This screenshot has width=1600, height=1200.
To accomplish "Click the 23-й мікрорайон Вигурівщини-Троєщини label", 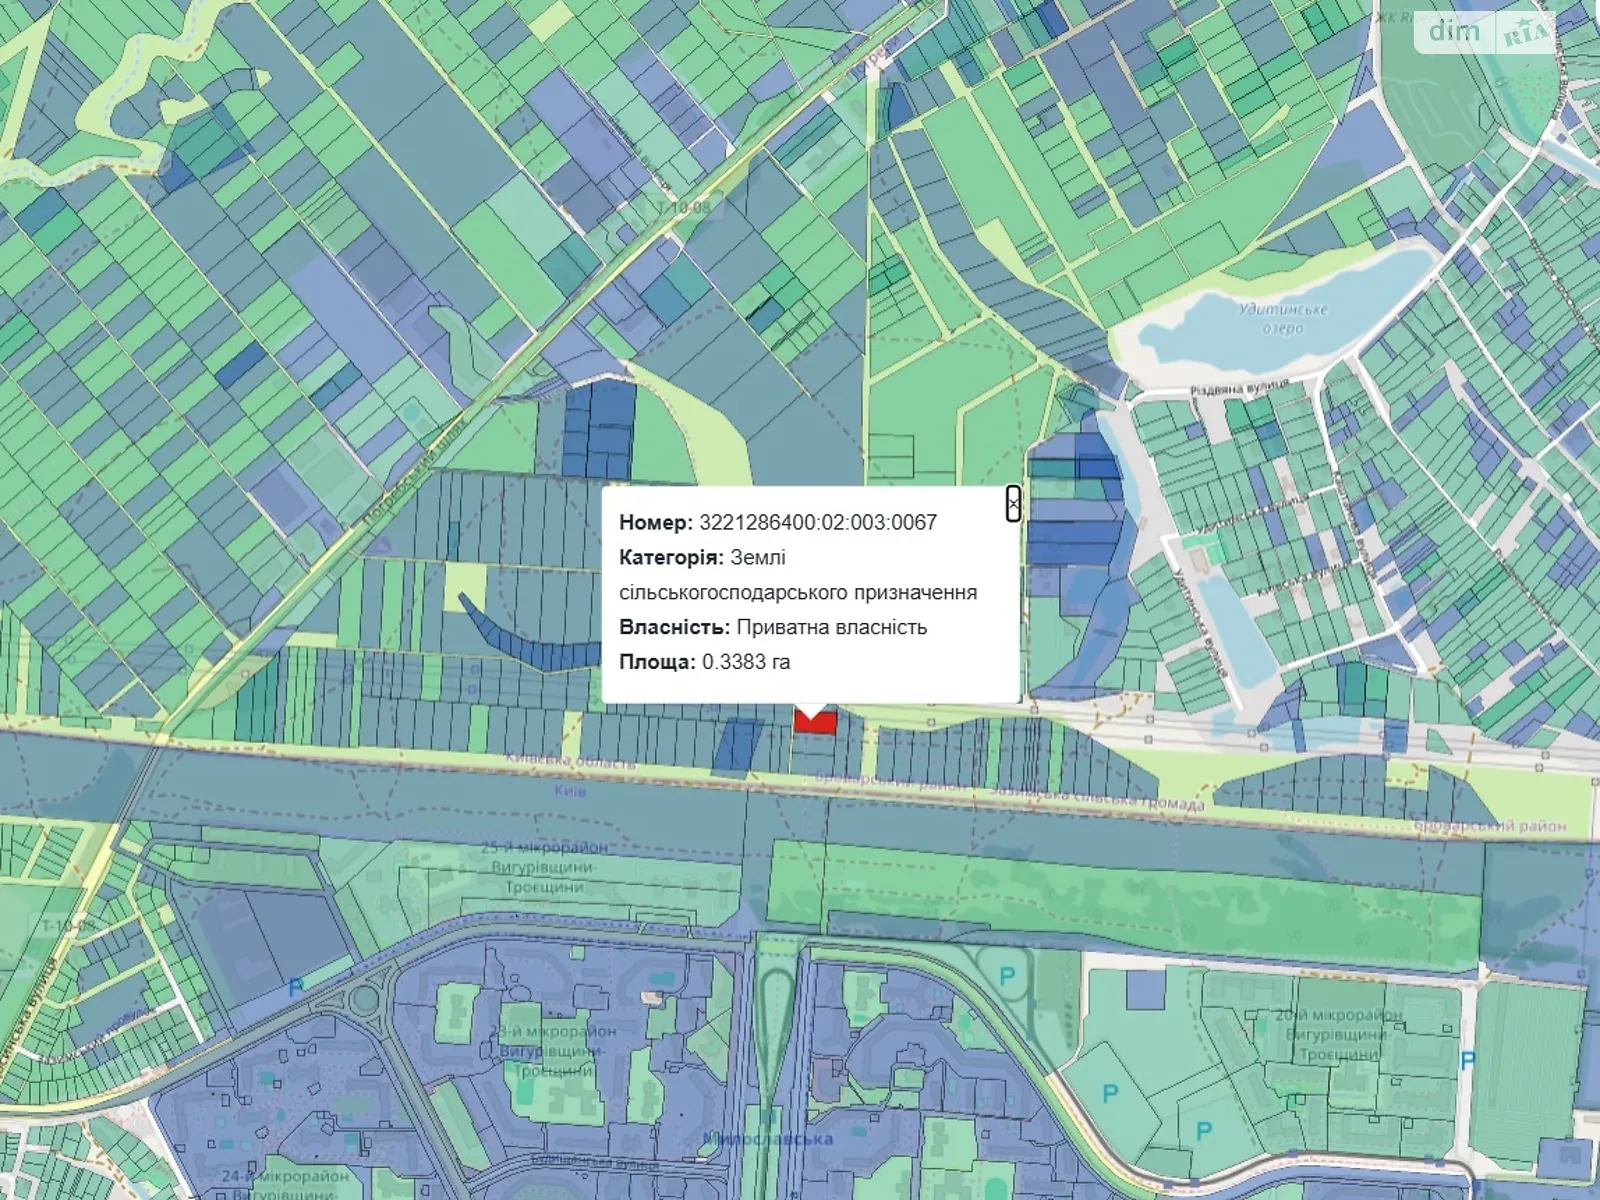I will (x=557, y=1050).
